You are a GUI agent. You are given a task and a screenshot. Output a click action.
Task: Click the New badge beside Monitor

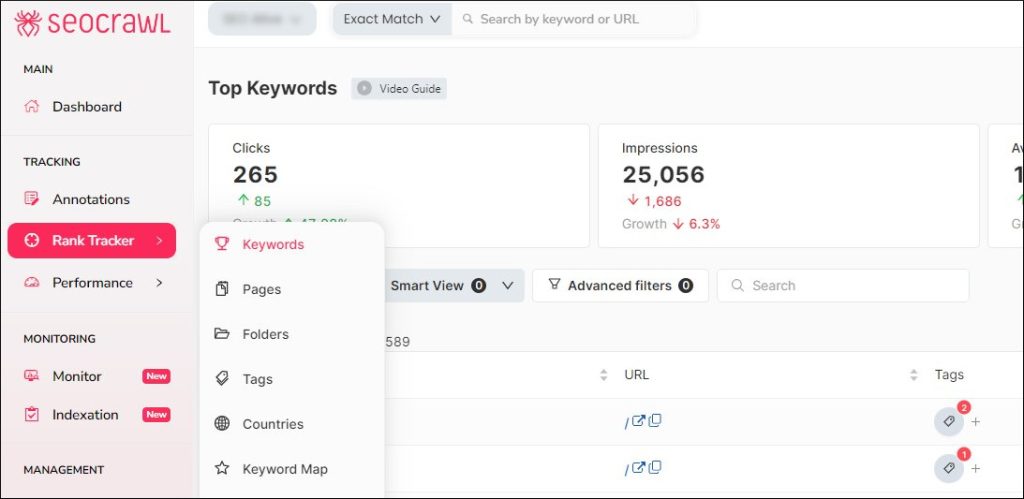[x=156, y=376]
